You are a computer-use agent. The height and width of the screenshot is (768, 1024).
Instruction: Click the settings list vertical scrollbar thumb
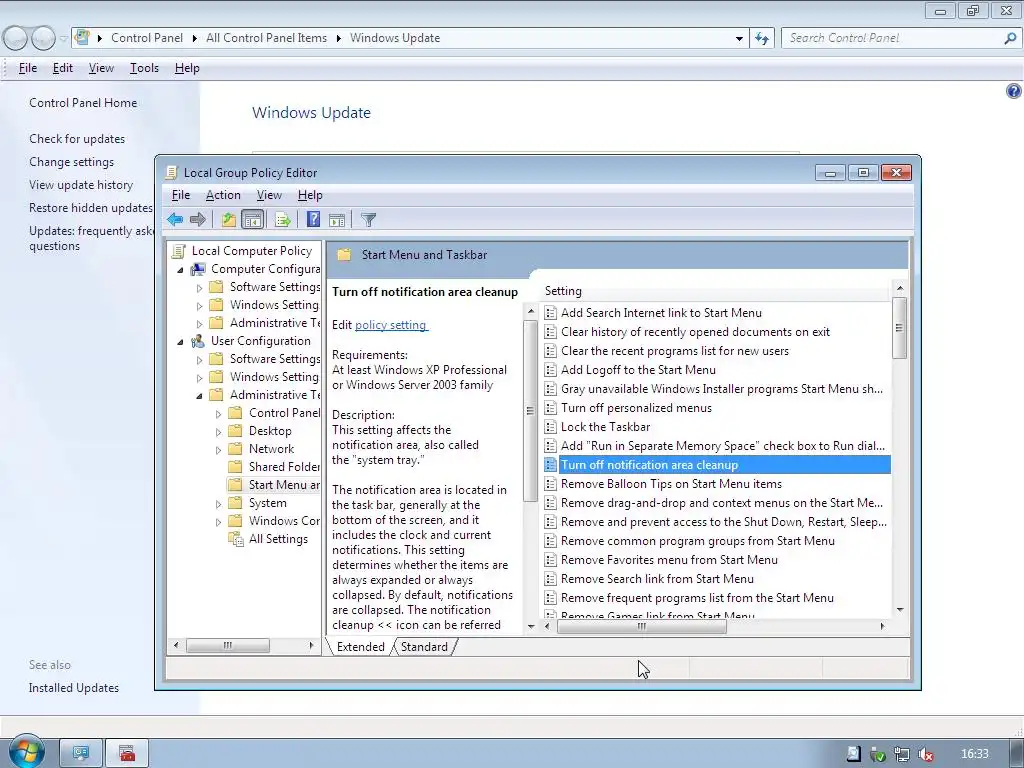[x=899, y=328]
